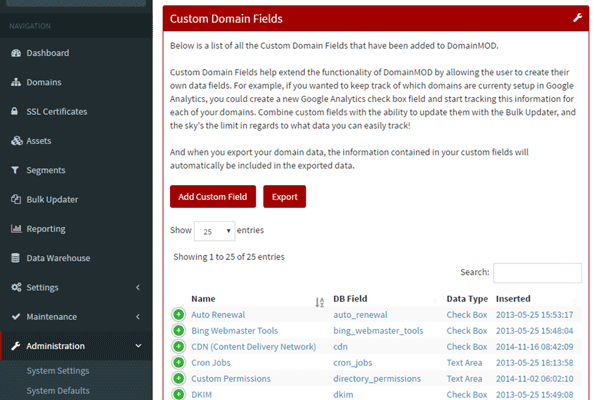Click the green plus icon beside Cron Jobs

coord(178,363)
